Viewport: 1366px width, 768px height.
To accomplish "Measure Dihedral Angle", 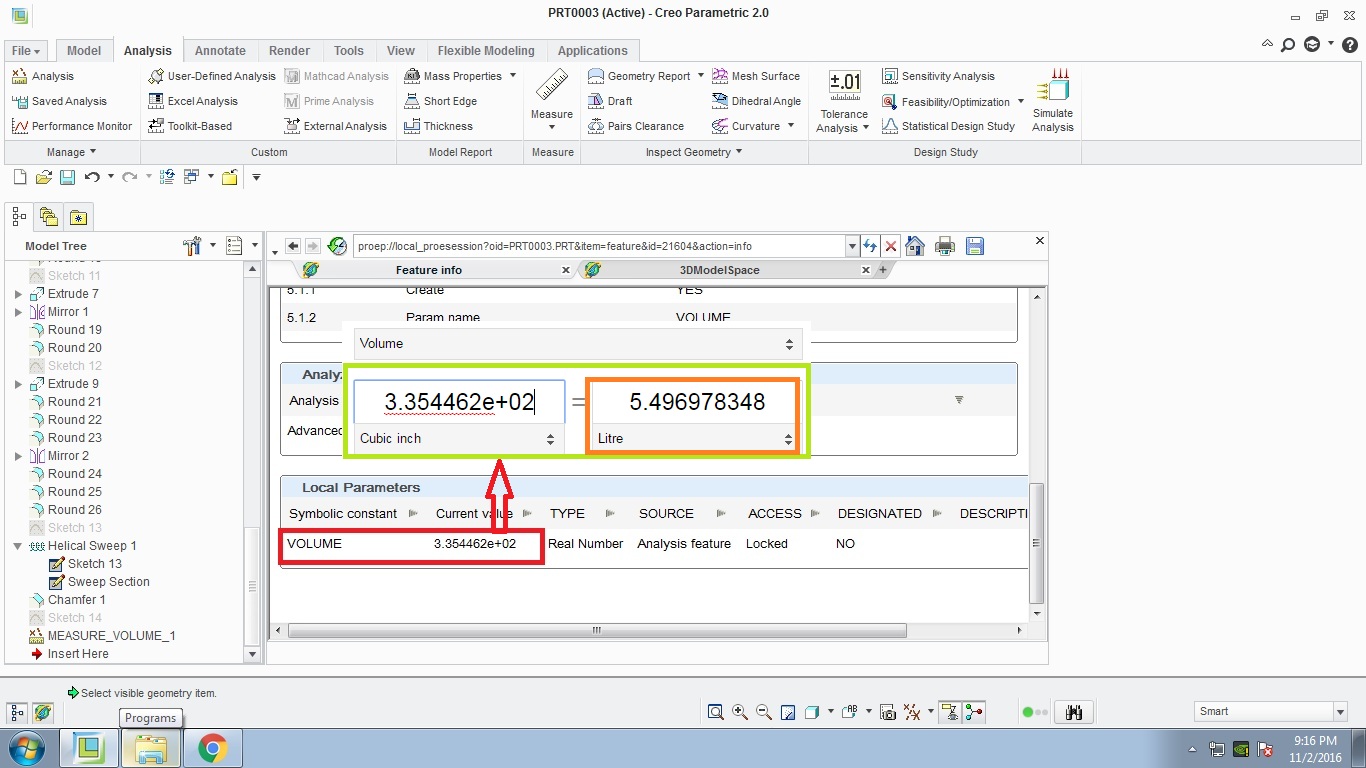I will click(x=756, y=101).
